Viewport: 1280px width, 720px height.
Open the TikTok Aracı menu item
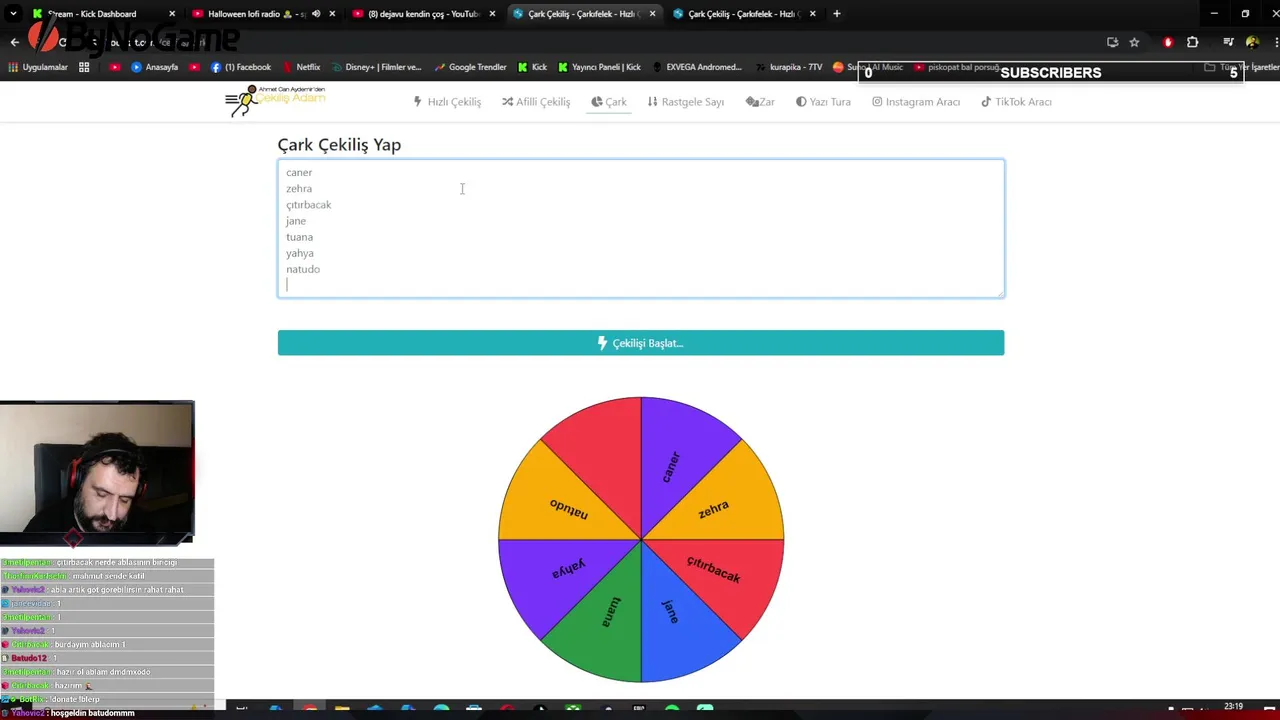coord(1016,102)
